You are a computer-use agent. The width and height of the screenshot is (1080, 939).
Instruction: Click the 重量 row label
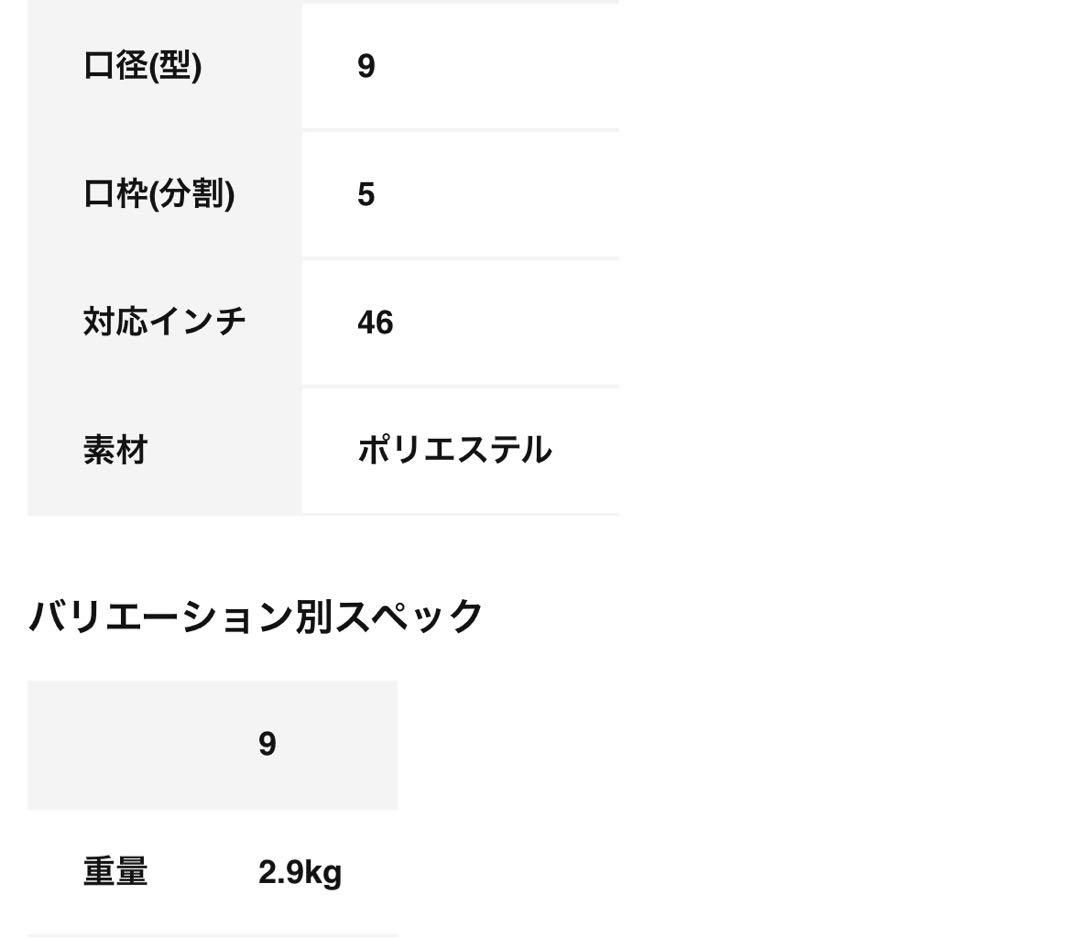[115, 872]
